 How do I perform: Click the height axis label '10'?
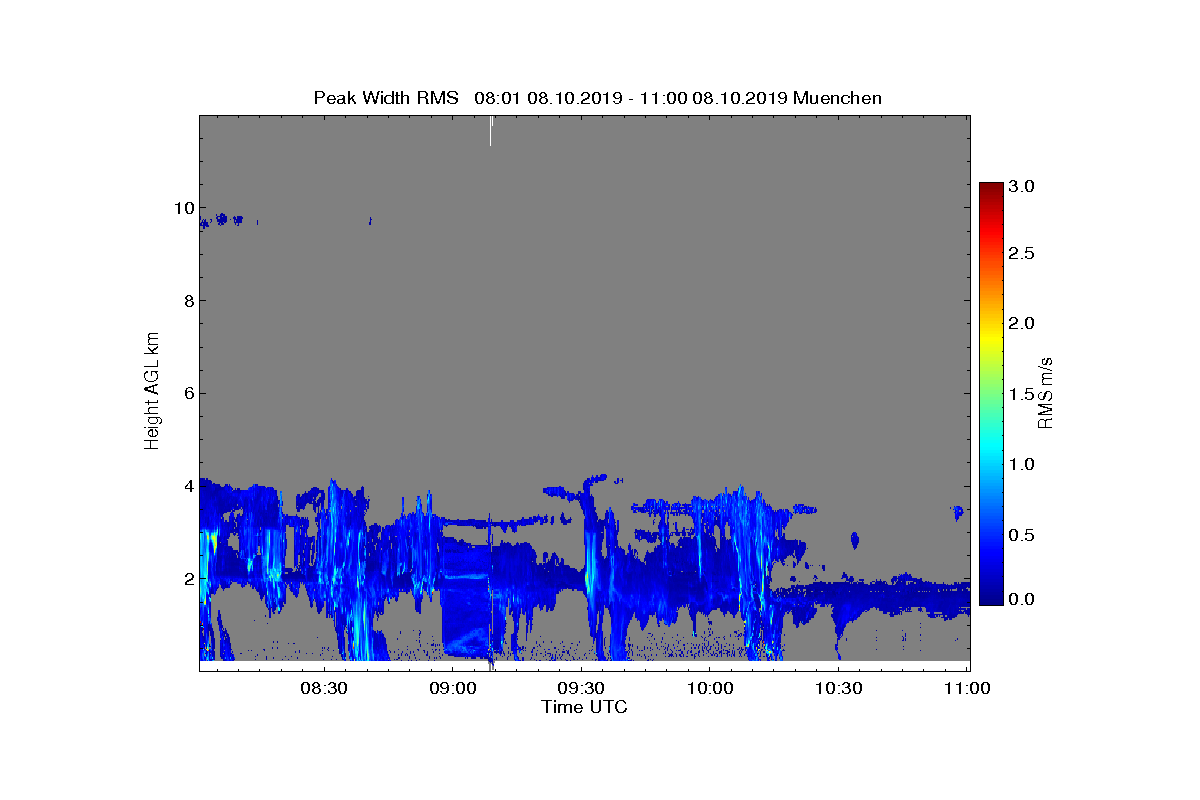coord(182,208)
